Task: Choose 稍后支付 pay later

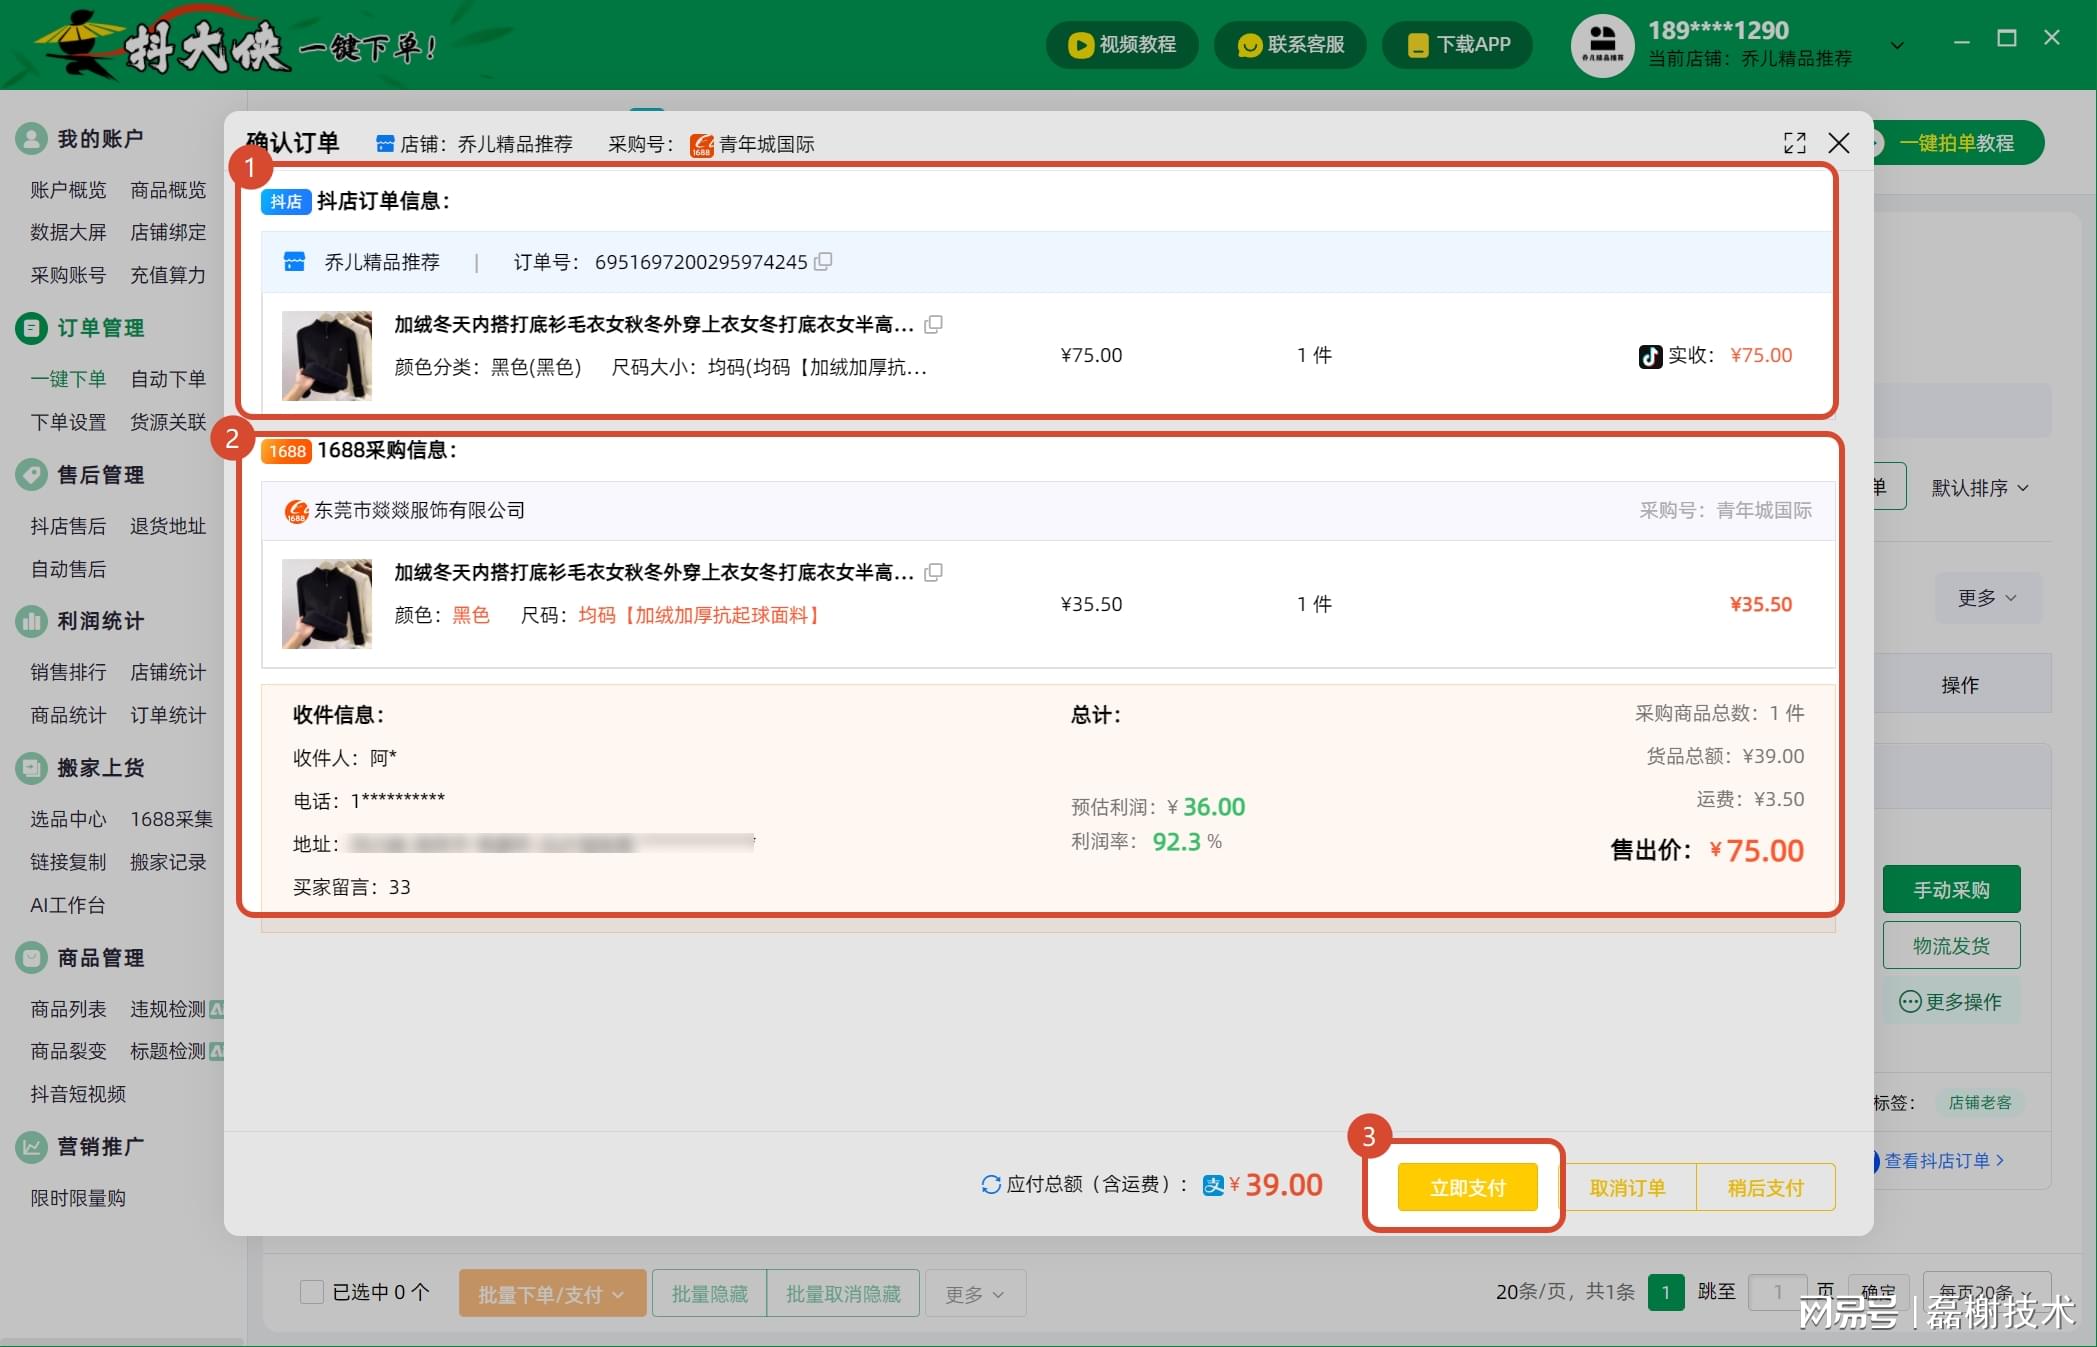Action: 1765,1187
